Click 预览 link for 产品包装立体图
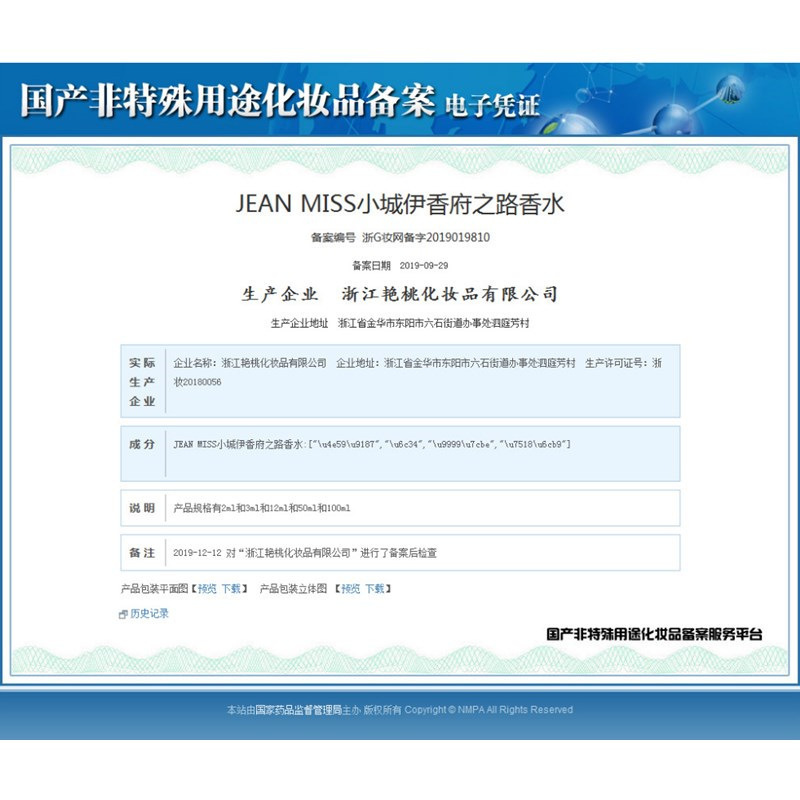The image size is (800, 800). pos(351,589)
